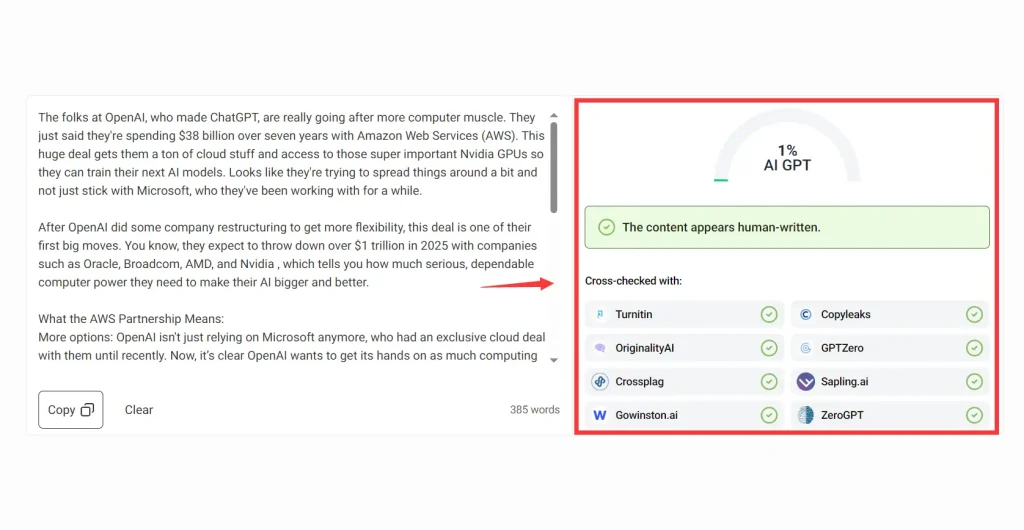Click the Crossplag logo icon
Viewport: 1024px width, 530px height.
tap(600, 381)
